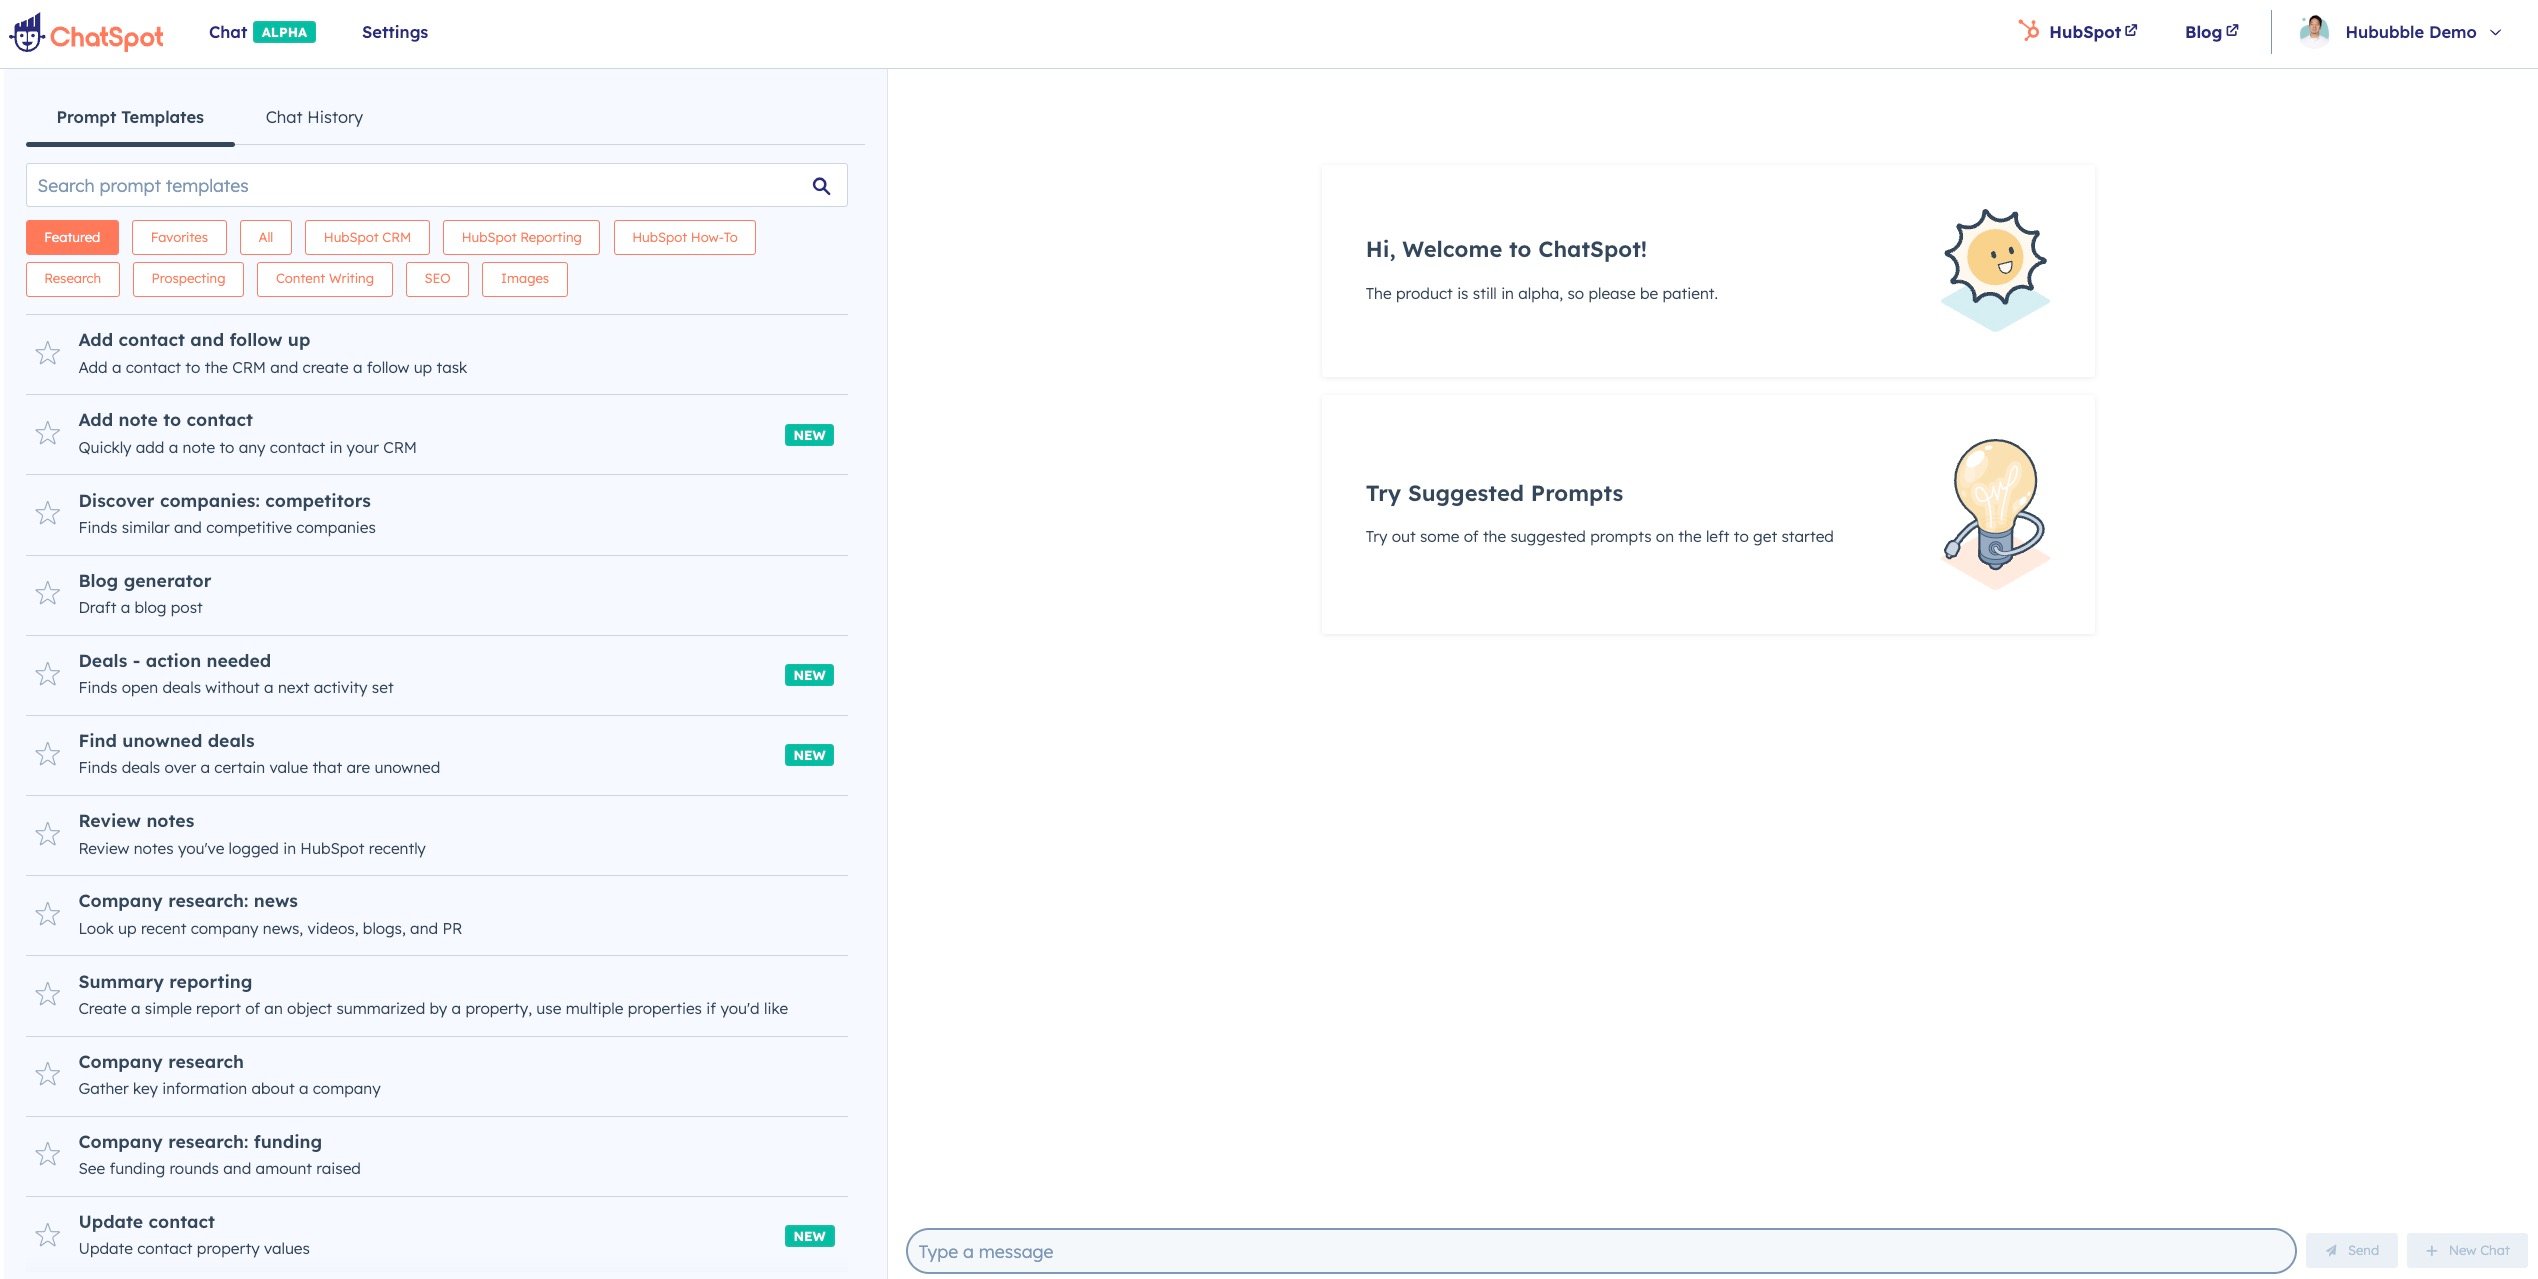Viewport: 2538px width, 1279px height.
Task: Expand the Hububble Demo account dropdown chevron
Action: tap(2495, 33)
